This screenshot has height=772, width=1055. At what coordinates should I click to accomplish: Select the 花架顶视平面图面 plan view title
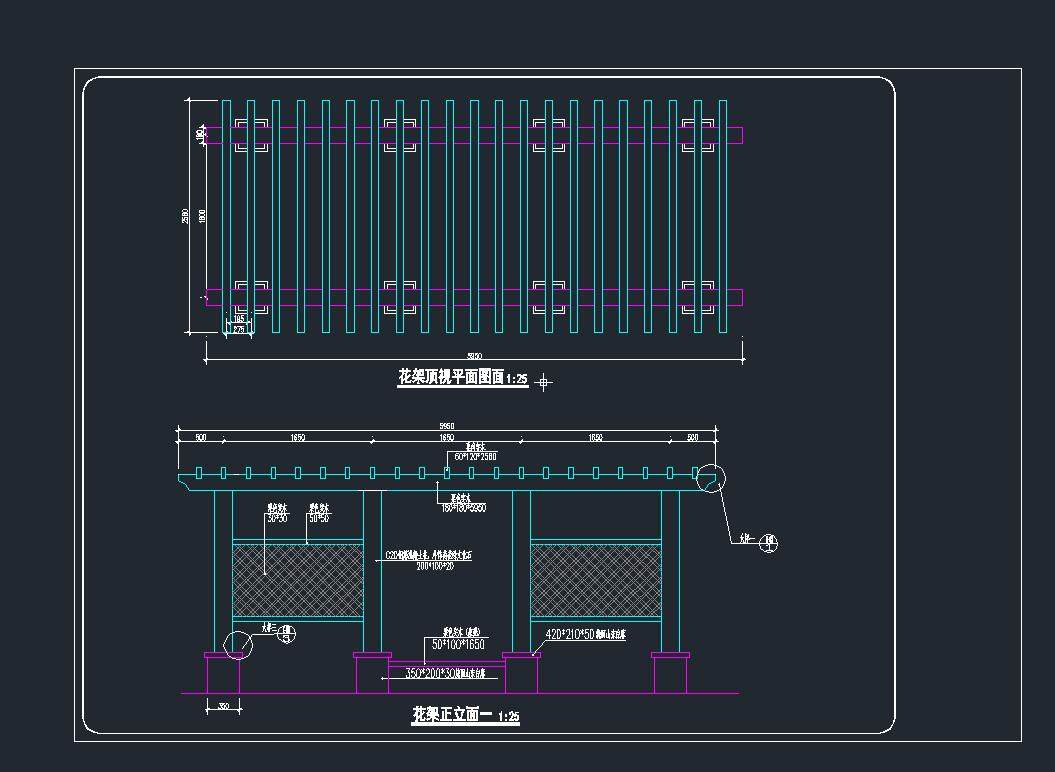[x=451, y=378]
